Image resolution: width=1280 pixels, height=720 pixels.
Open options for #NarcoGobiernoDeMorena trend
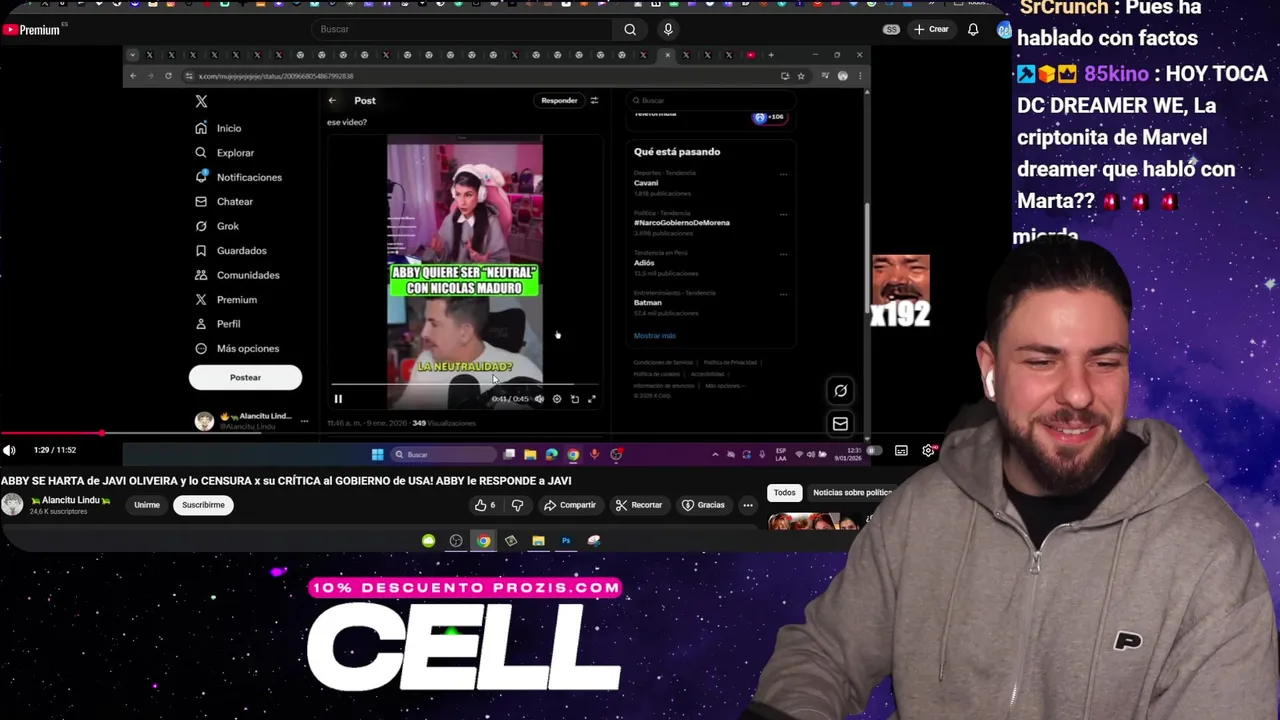(x=783, y=214)
